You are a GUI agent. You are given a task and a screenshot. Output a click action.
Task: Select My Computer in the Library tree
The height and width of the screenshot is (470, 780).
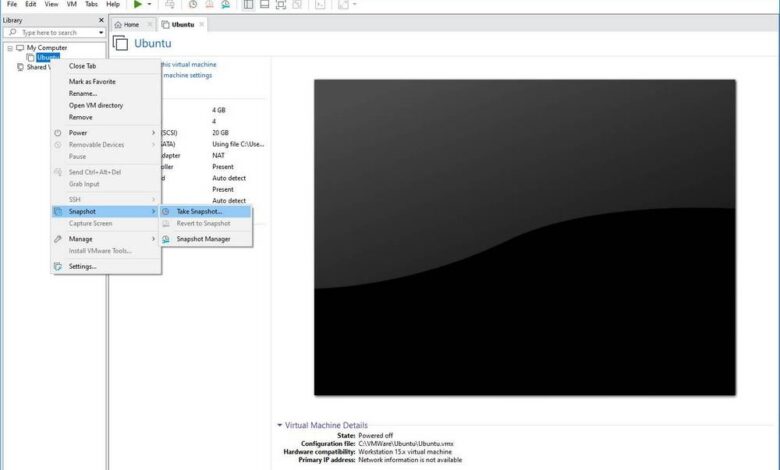coord(47,48)
